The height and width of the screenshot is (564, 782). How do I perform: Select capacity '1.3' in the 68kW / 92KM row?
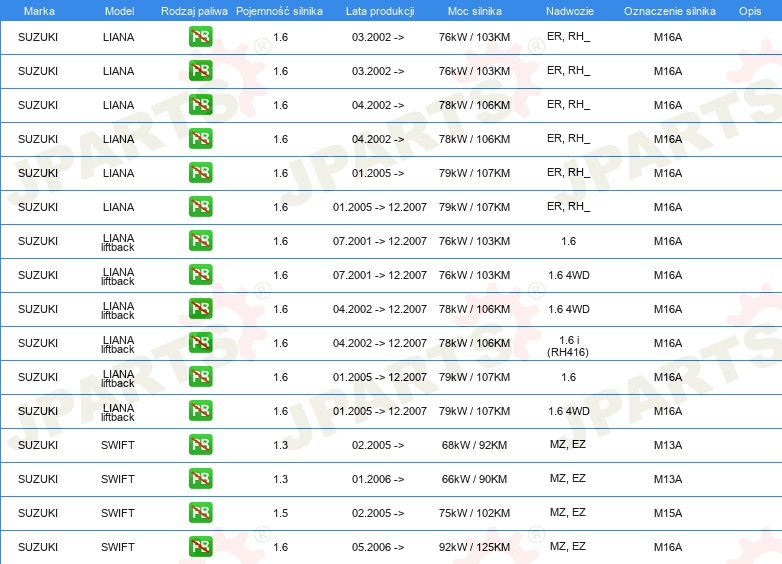click(280, 445)
